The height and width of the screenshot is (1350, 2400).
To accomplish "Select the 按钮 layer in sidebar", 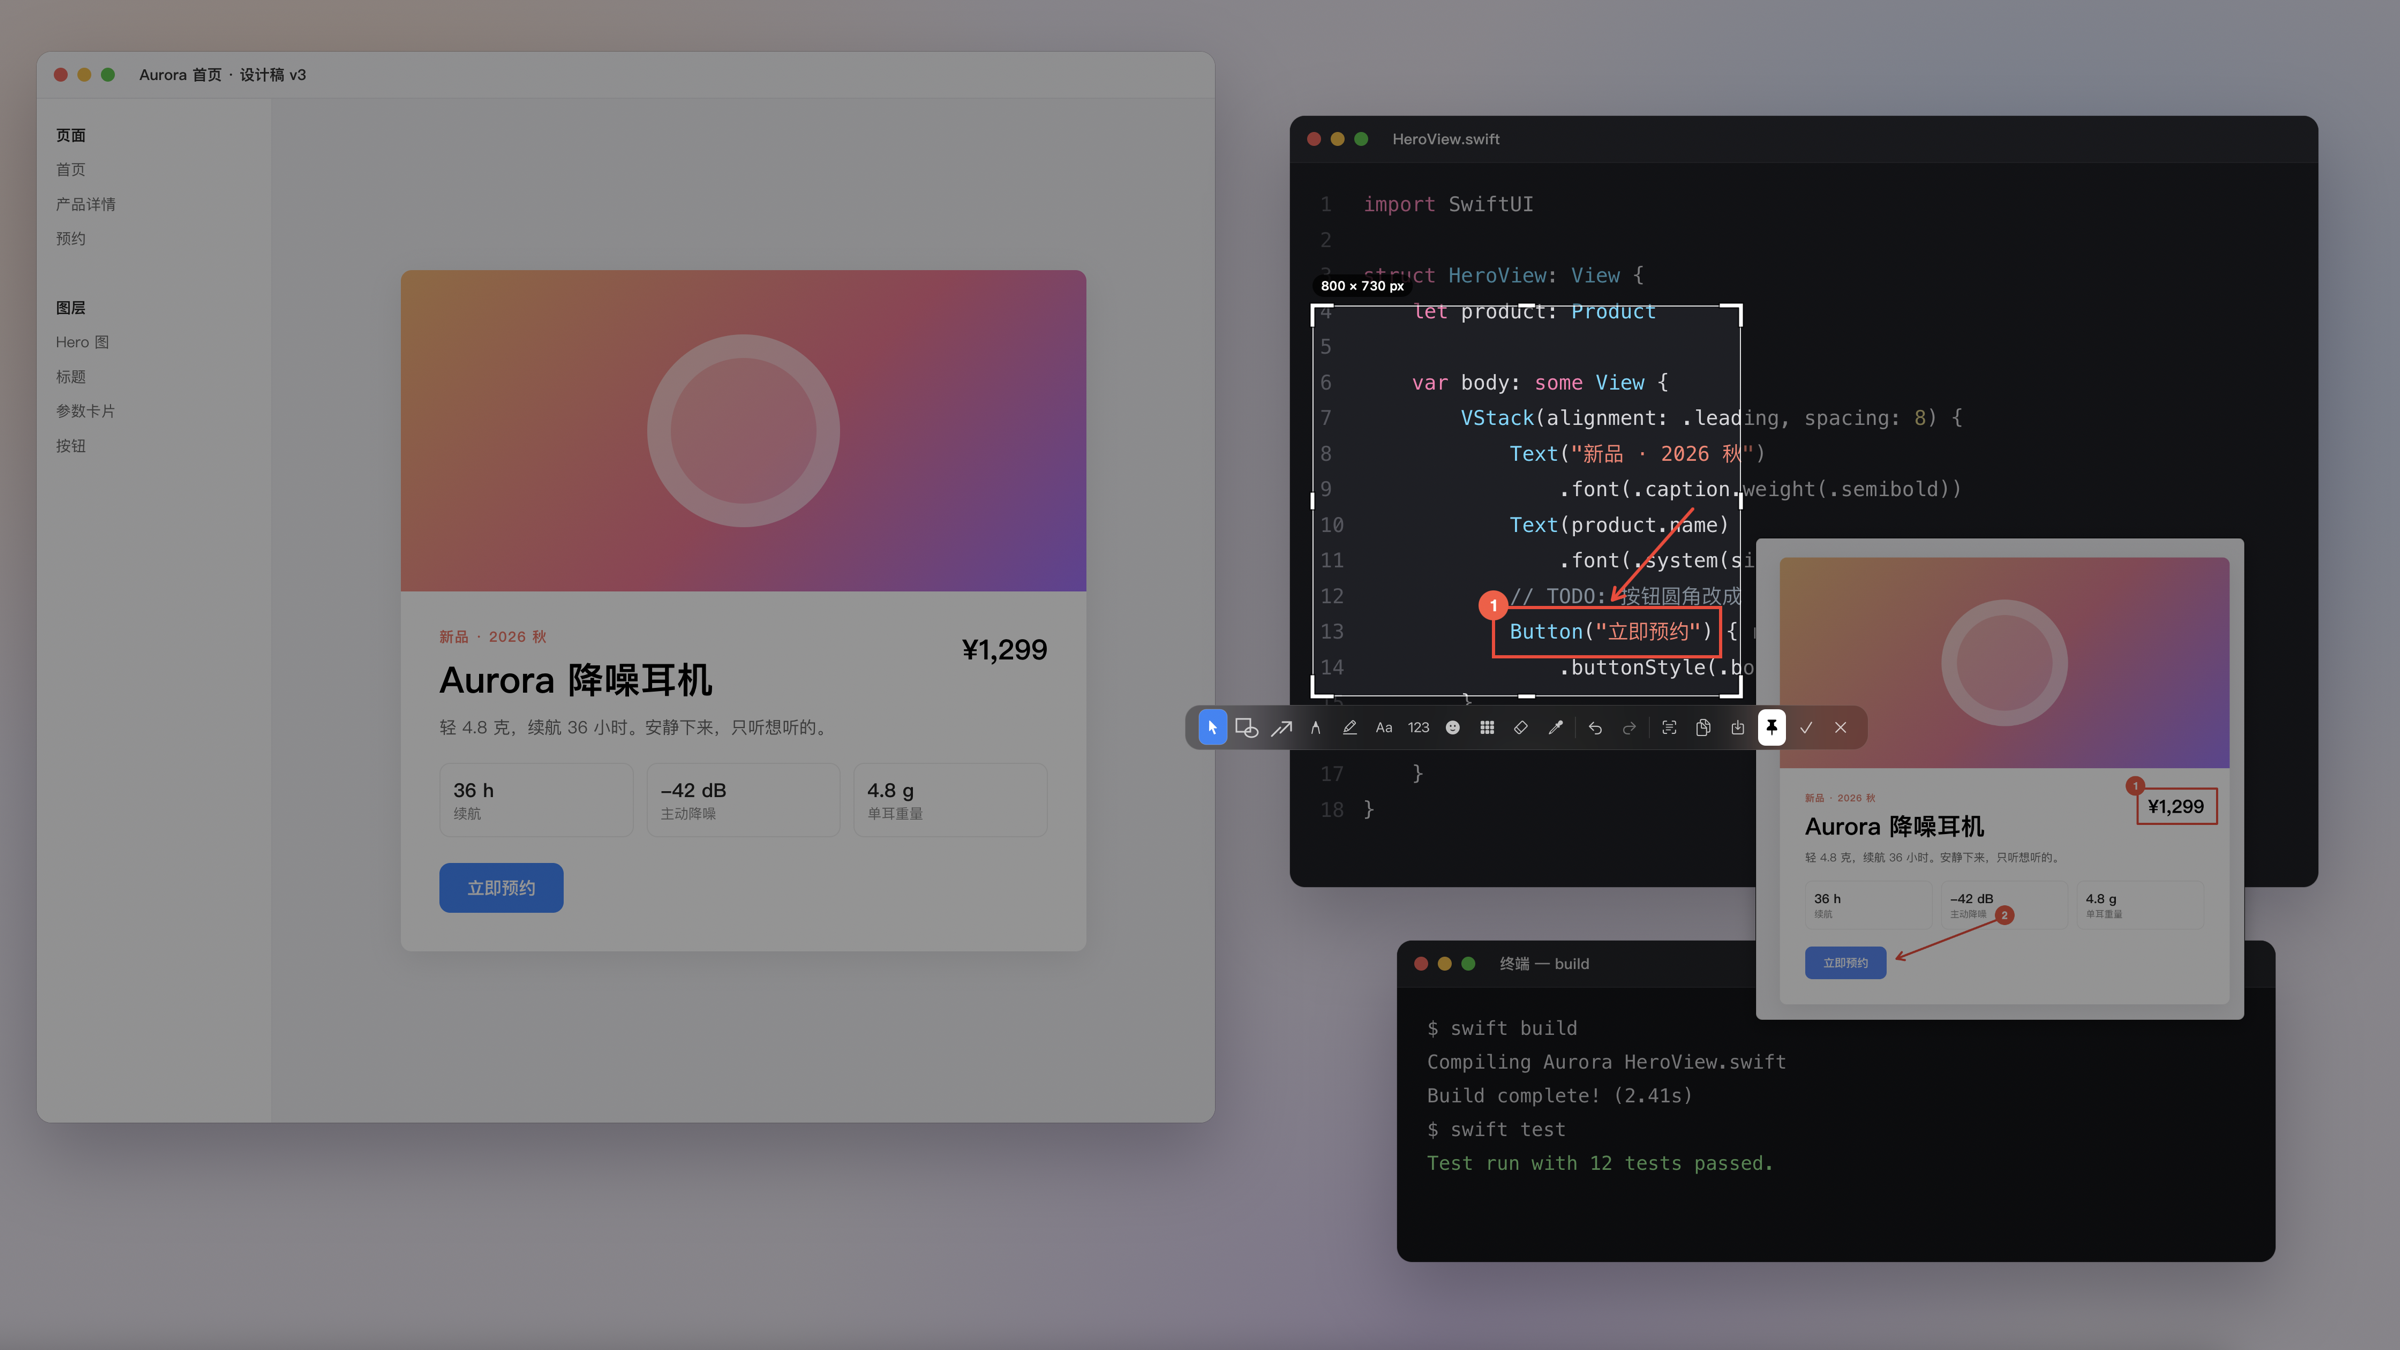I will click(x=71, y=446).
